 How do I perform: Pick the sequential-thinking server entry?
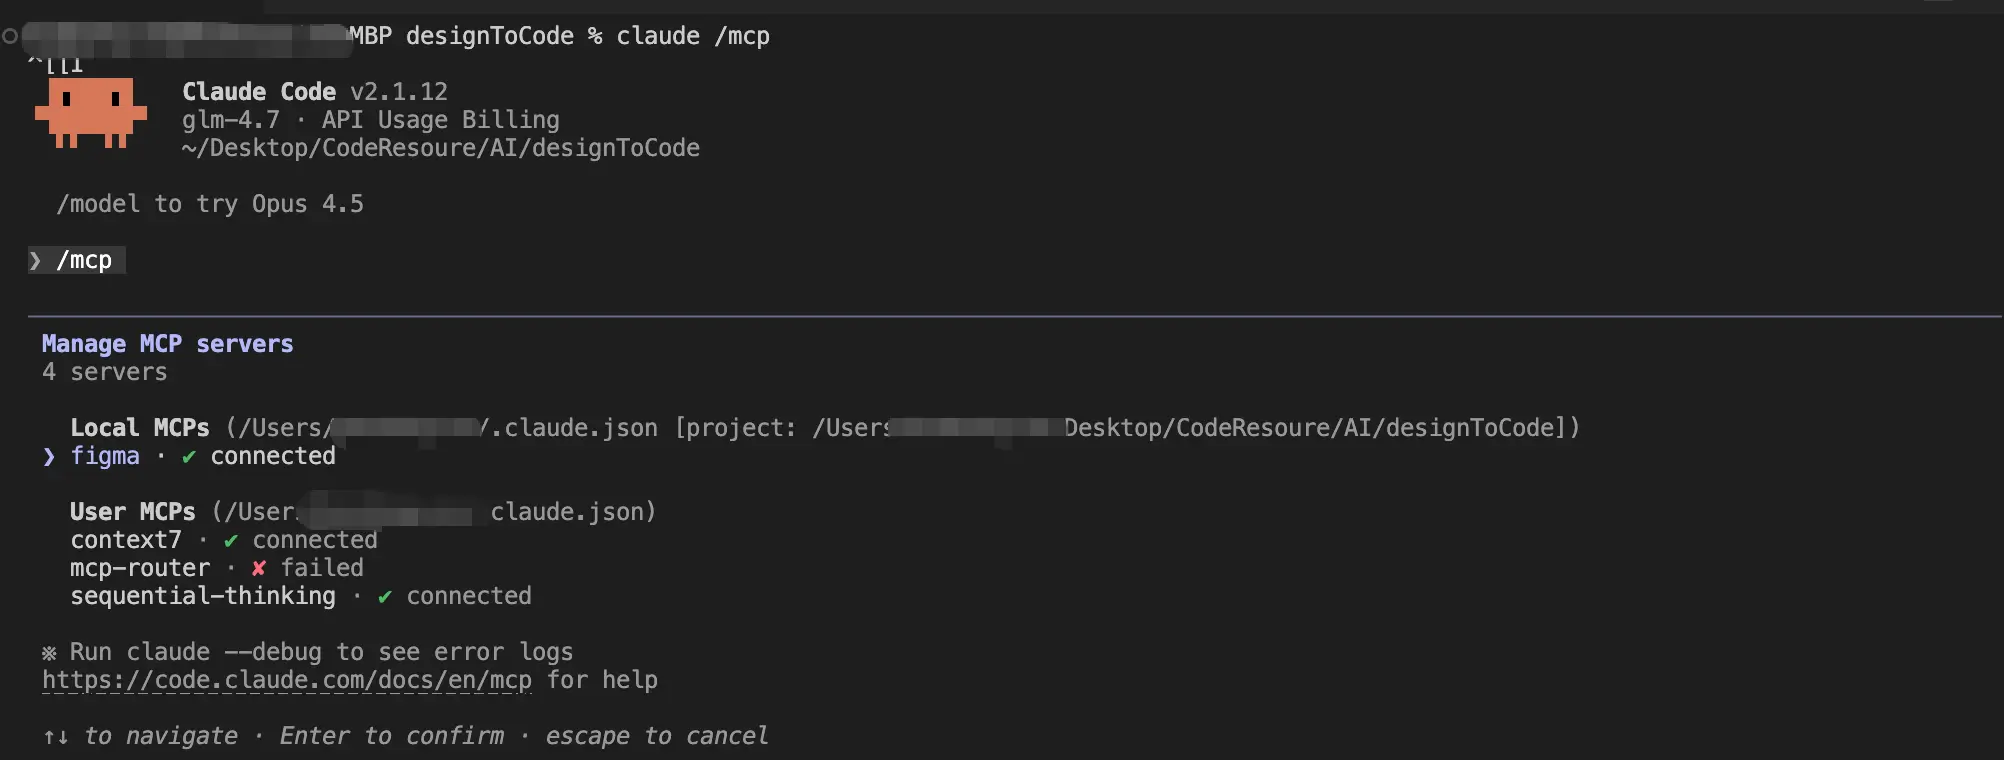pos(203,596)
